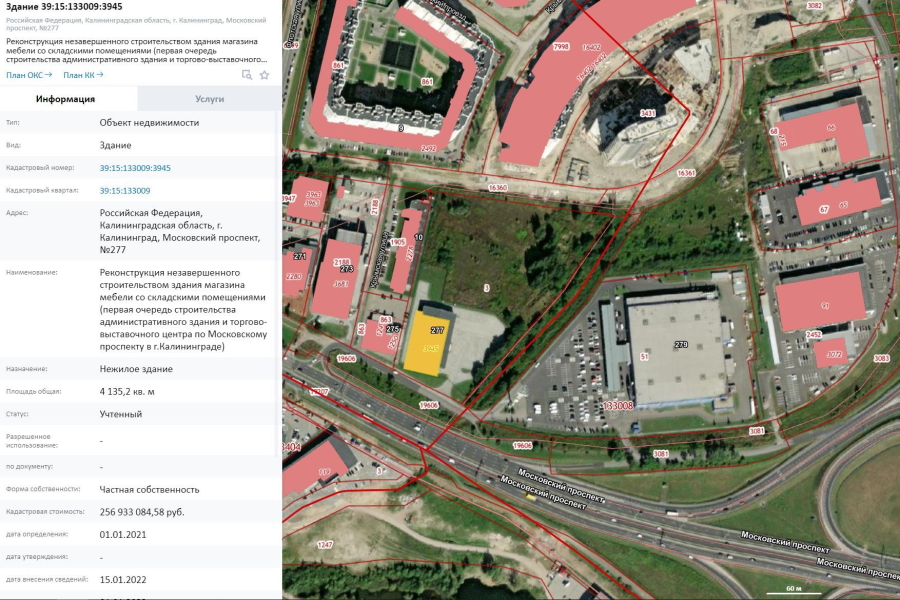
Task: Select parcel 3431 on the map
Action: click(x=648, y=114)
